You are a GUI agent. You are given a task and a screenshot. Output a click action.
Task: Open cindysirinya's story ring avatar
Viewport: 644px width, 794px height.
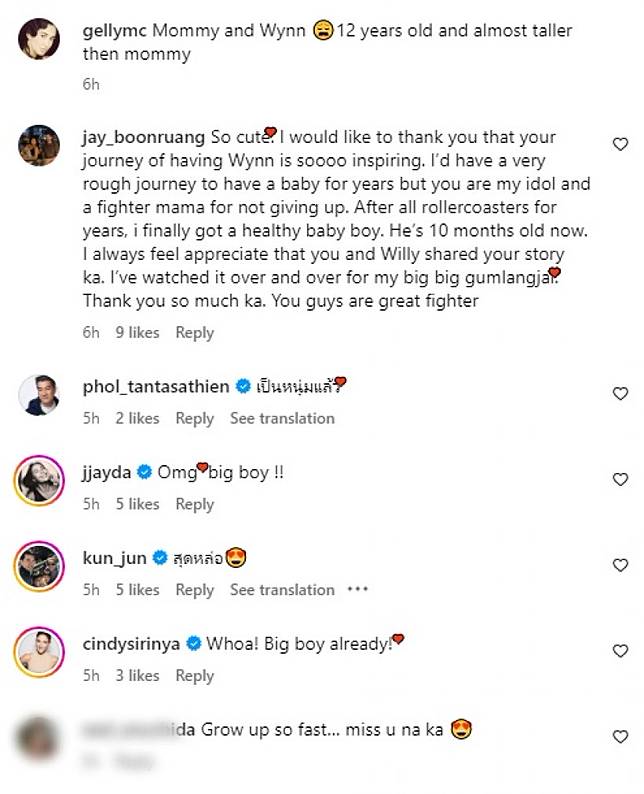pyautogui.click(x=39, y=653)
